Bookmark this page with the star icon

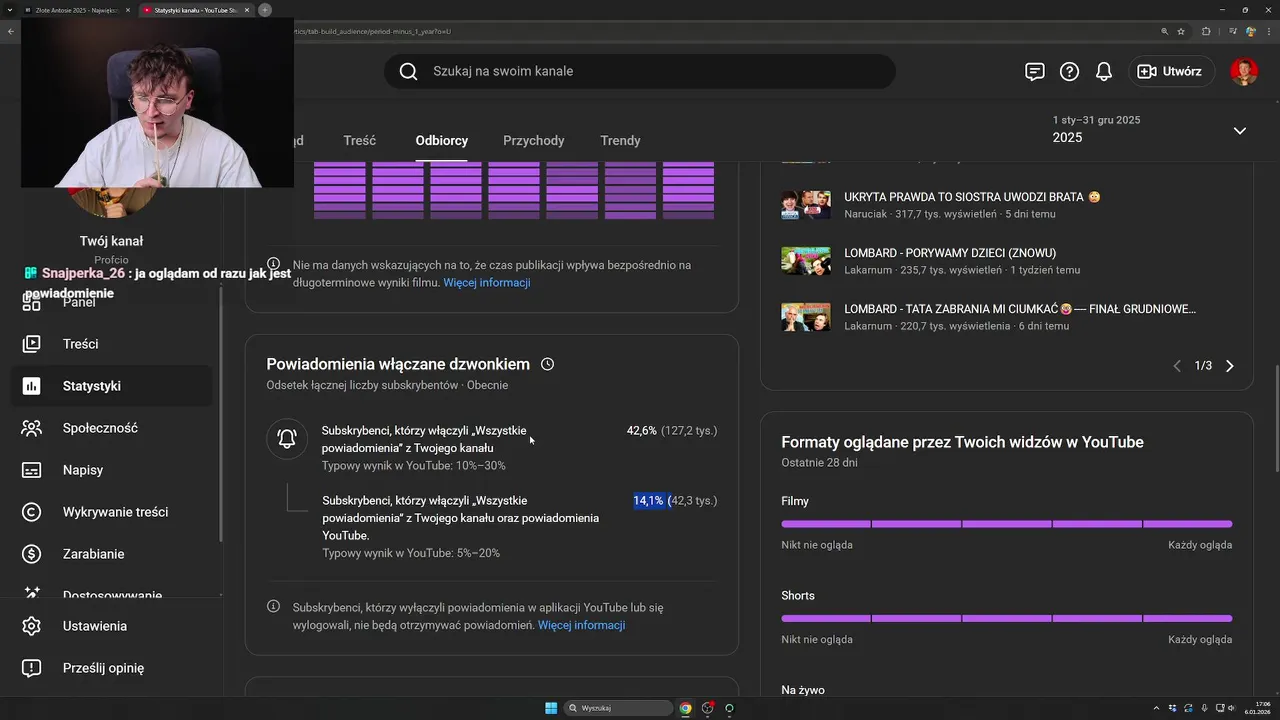coord(1181,31)
